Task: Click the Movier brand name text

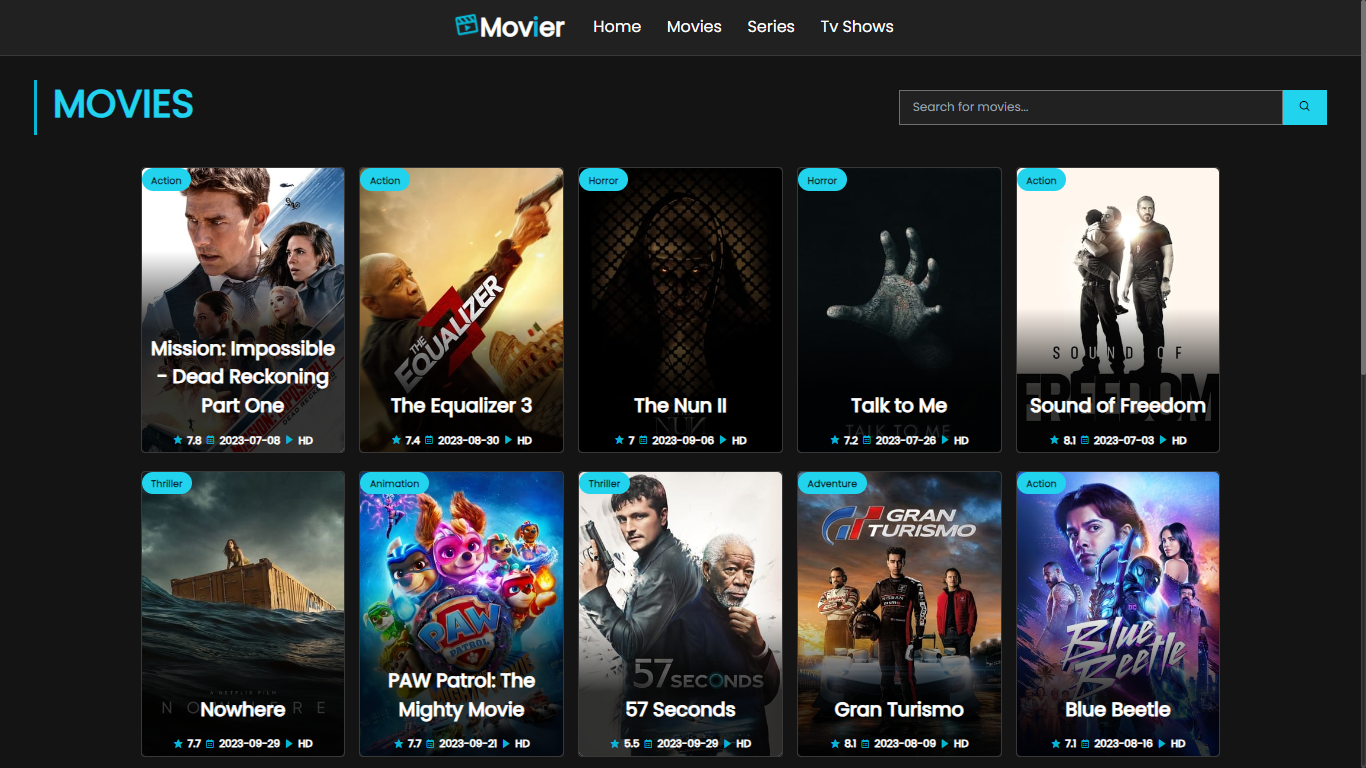Action: pos(522,27)
